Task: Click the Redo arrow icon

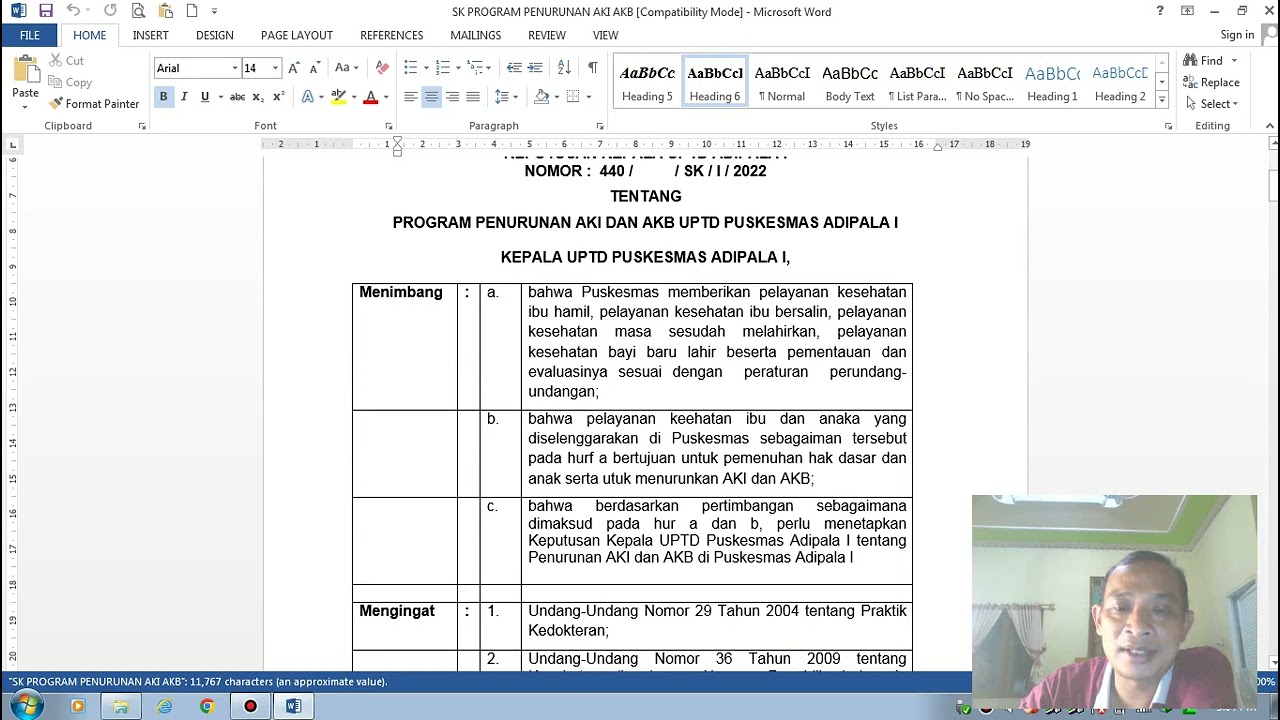Action: [110, 11]
